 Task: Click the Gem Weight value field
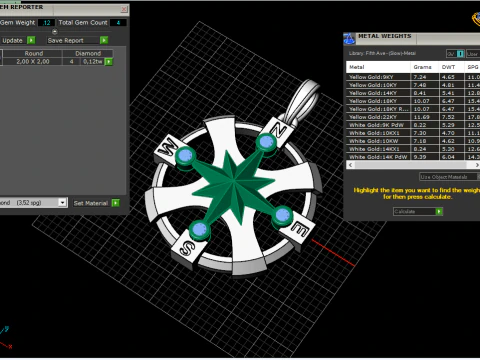46,23
